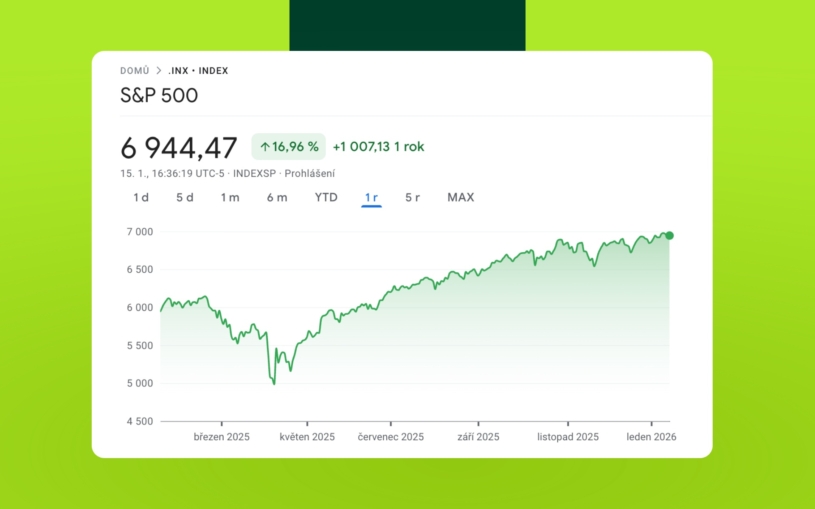Click the 16,96 % change badge
The height and width of the screenshot is (509, 815).
click(x=289, y=147)
